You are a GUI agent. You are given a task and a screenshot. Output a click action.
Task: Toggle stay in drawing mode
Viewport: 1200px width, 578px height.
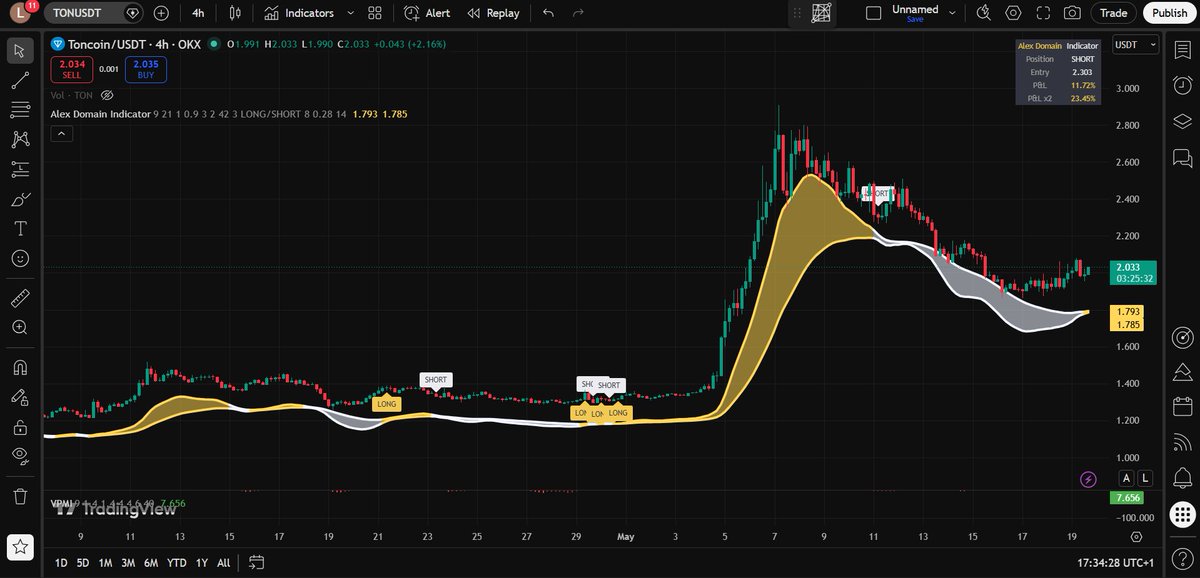20,397
